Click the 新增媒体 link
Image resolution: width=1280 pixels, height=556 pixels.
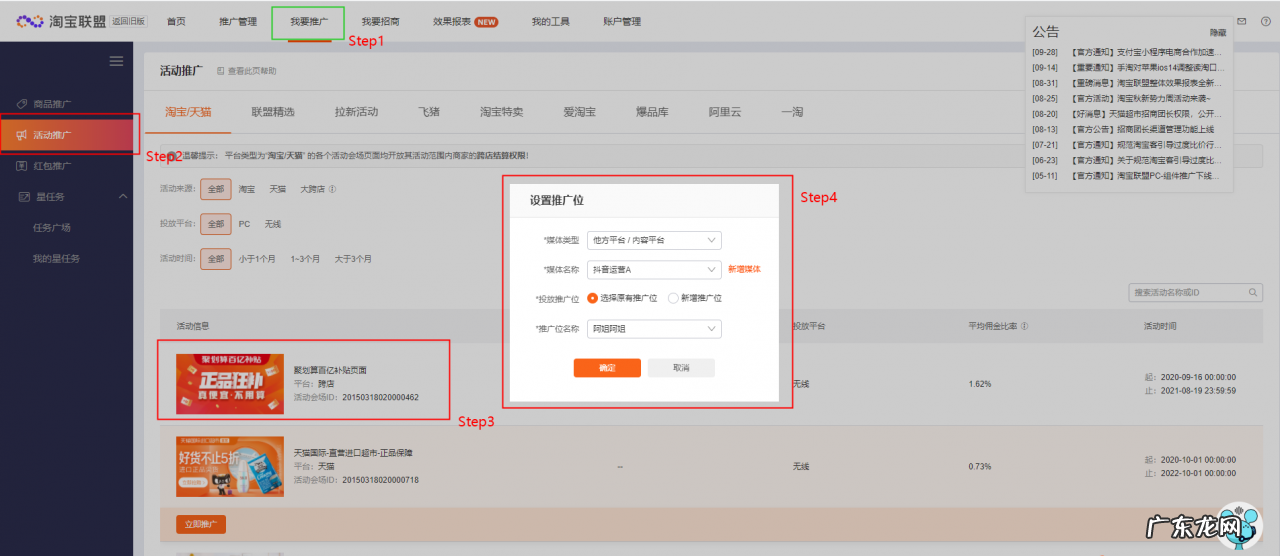[x=744, y=269]
